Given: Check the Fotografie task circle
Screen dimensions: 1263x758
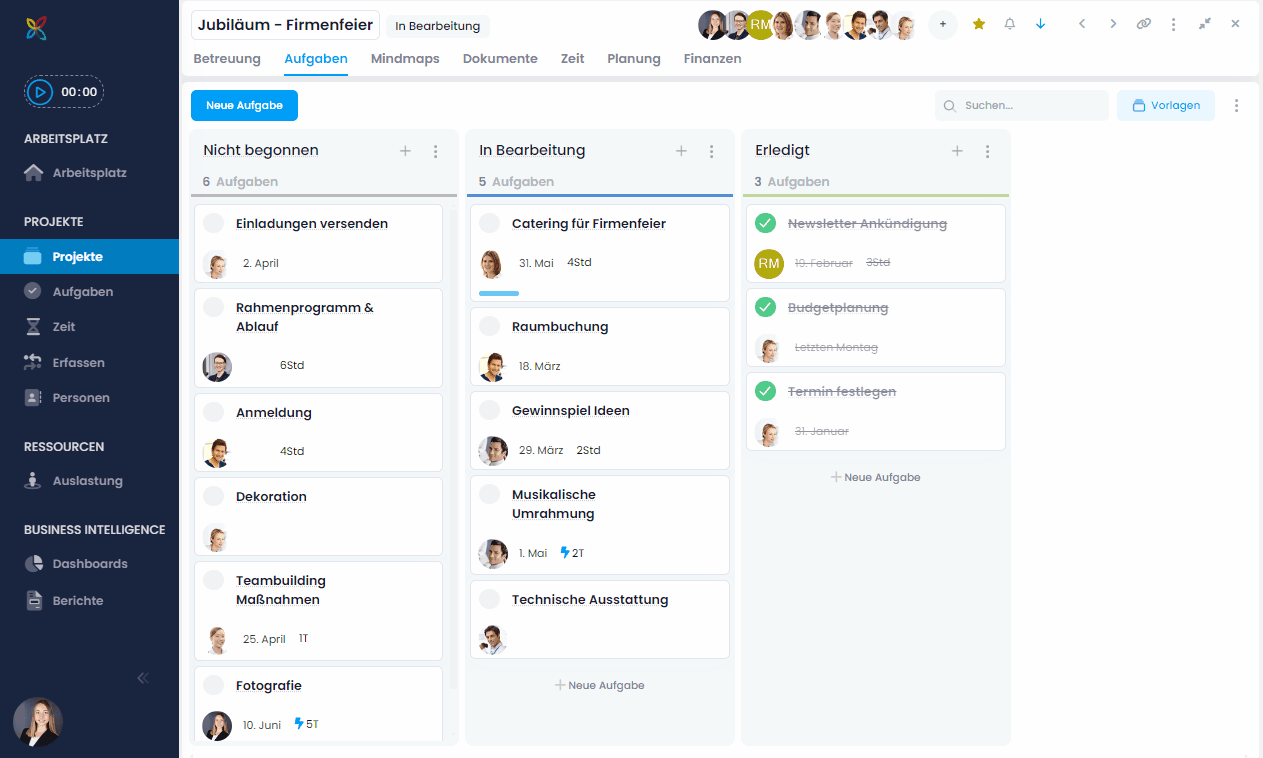Looking at the screenshot, I should [214, 685].
